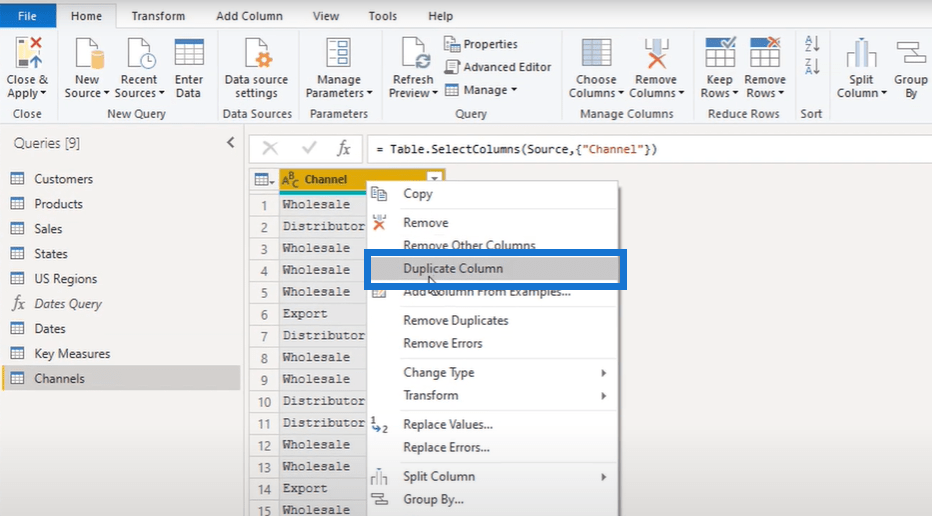This screenshot has width=932, height=516.
Task: Click the New Source icon
Action: click(89, 54)
